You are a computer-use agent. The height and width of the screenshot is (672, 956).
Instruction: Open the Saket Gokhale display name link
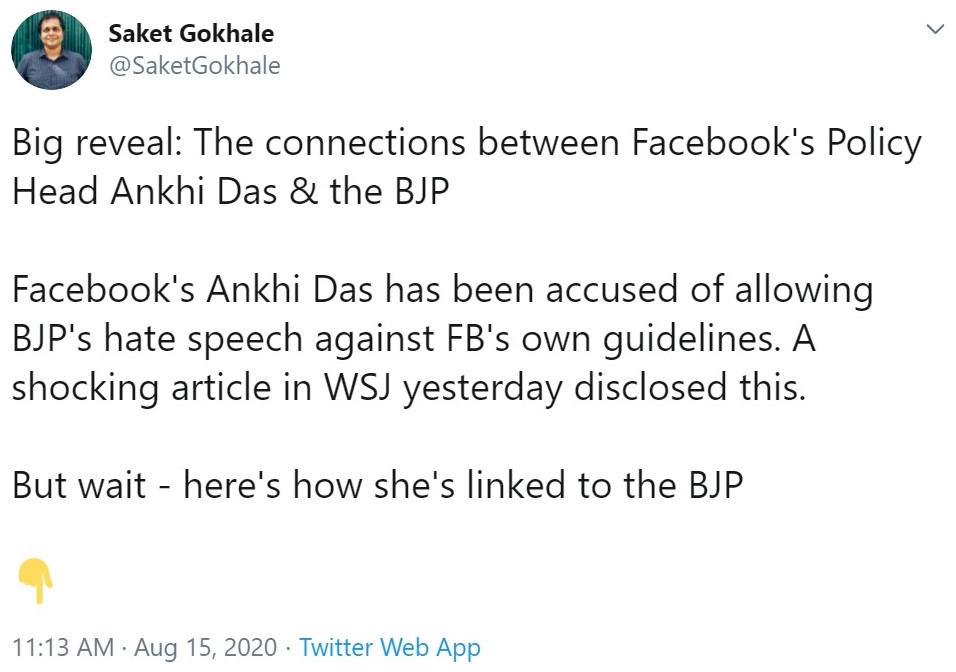[x=190, y=33]
